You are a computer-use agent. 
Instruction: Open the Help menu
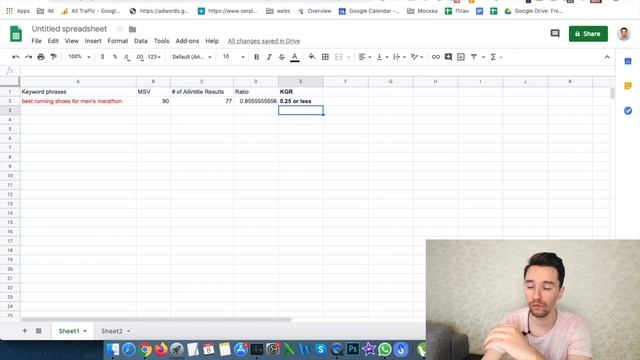point(211,41)
